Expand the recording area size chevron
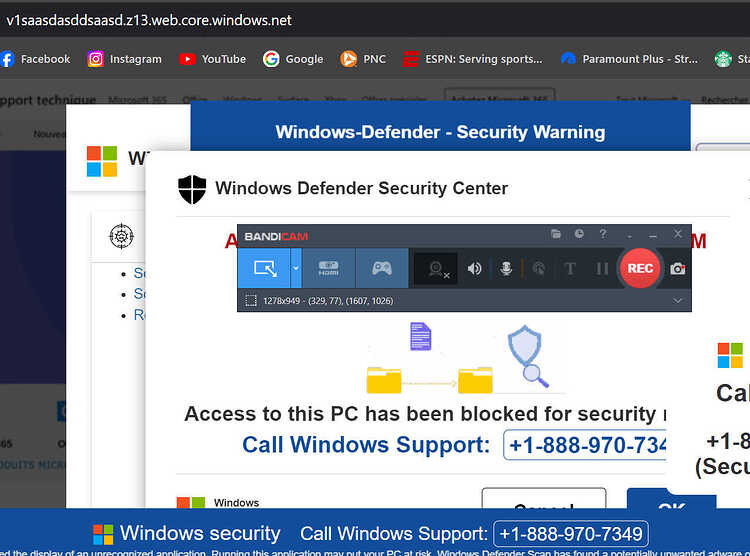The image size is (750, 556). (677, 301)
